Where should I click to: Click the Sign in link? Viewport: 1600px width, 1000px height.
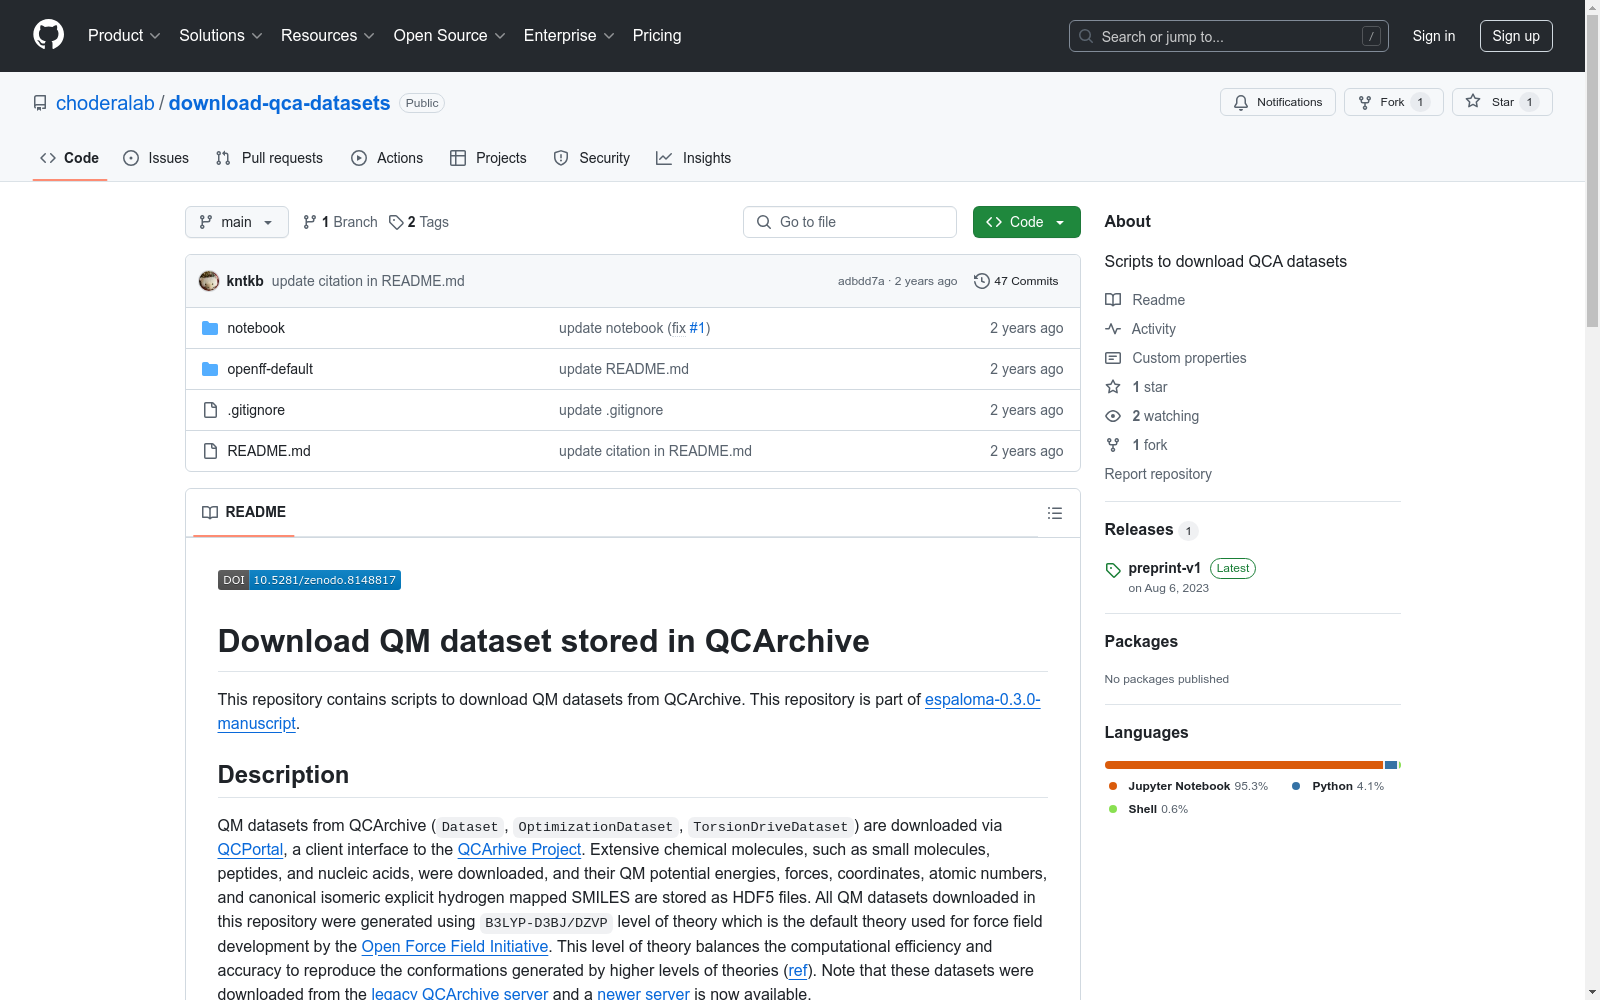click(1434, 36)
